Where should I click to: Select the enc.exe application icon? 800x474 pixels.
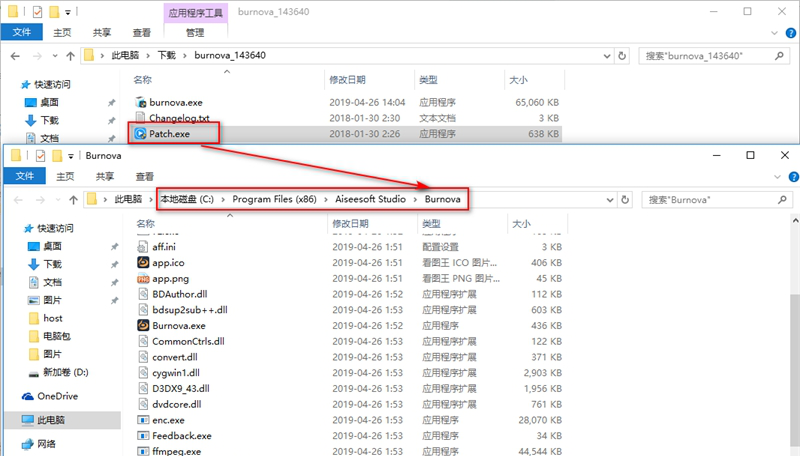tap(143, 420)
